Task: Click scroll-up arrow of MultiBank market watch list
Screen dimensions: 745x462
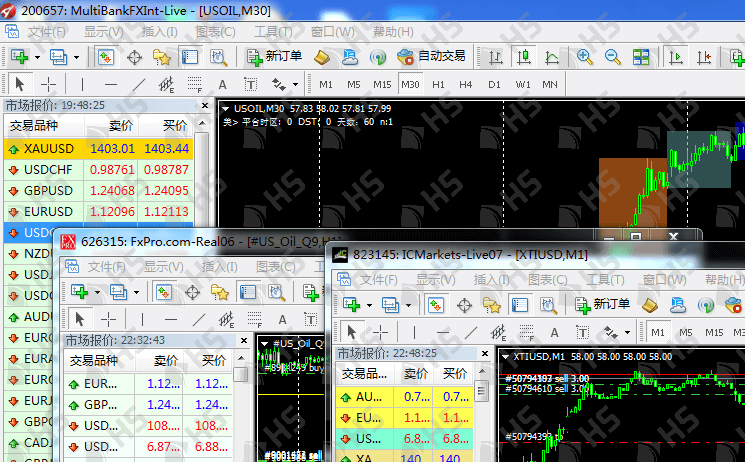Action: 202,123
